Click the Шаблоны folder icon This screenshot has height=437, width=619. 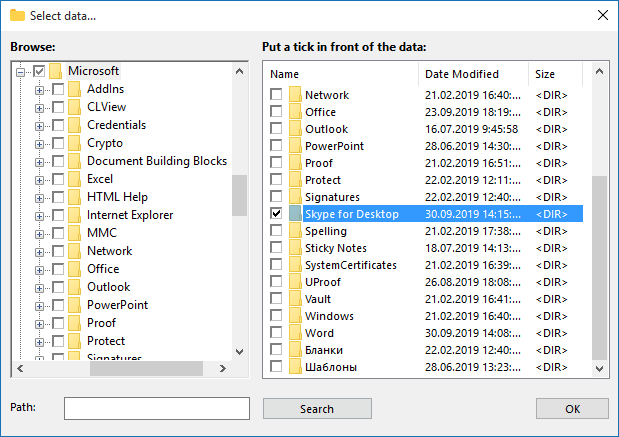click(295, 367)
